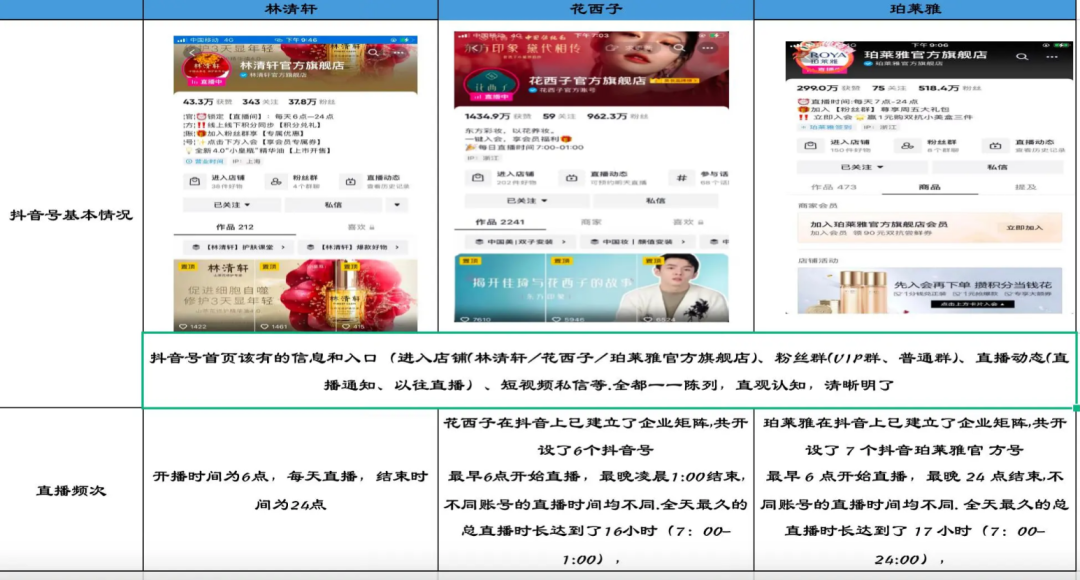
Task: Open 林清轩 video with 1422 likes
Action: [x=214, y=296]
